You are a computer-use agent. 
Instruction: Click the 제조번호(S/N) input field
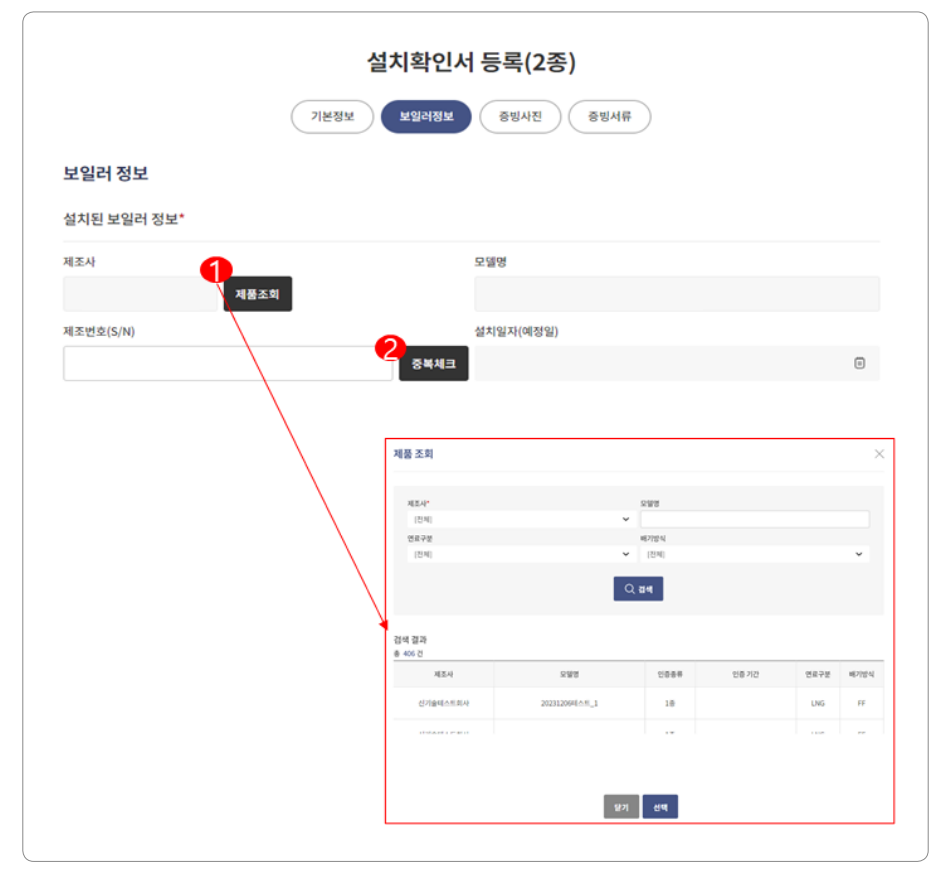228,364
